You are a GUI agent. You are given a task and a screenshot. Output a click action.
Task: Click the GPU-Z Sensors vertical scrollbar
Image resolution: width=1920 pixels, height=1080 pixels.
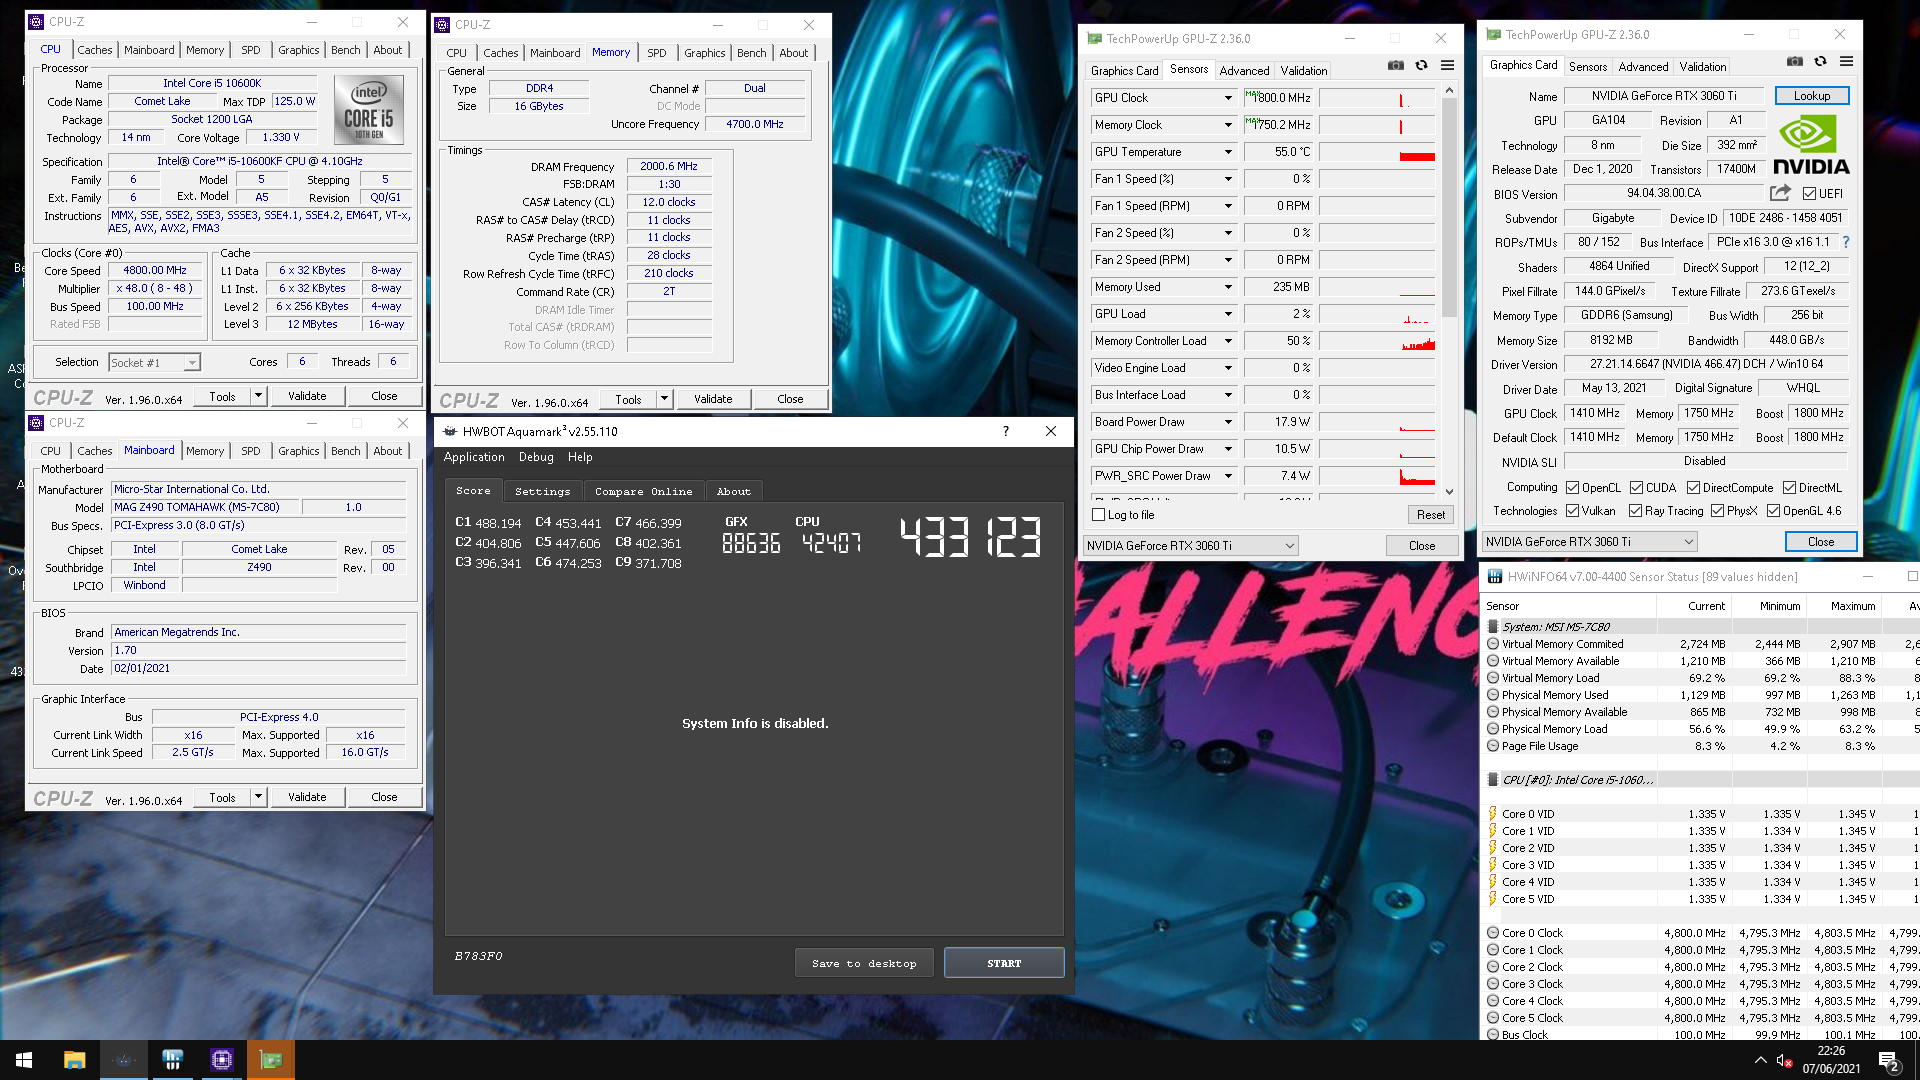[x=1449, y=290]
